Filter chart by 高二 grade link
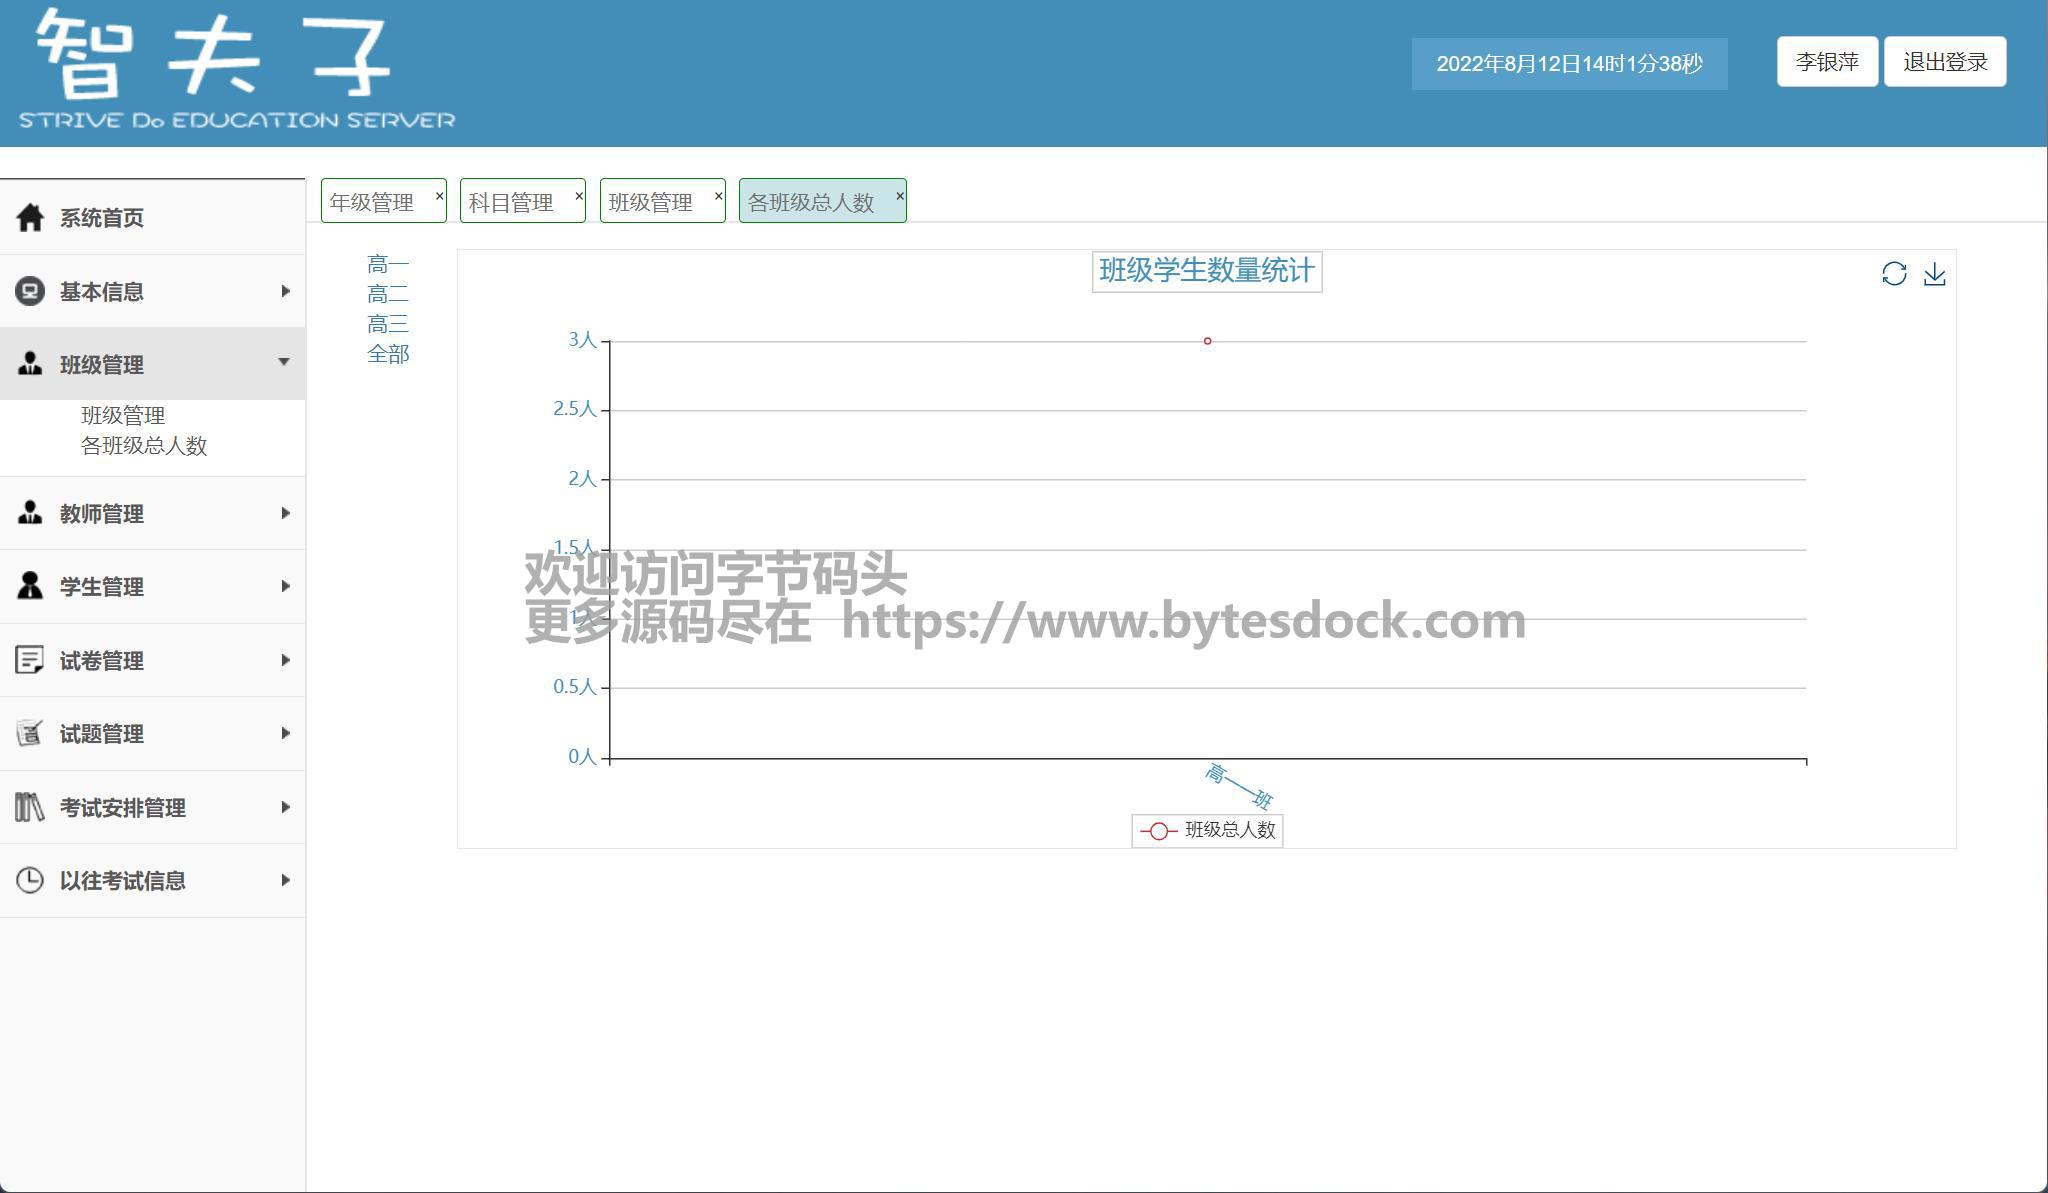Image resolution: width=2048 pixels, height=1193 pixels. pyautogui.click(x=388, y=294)
